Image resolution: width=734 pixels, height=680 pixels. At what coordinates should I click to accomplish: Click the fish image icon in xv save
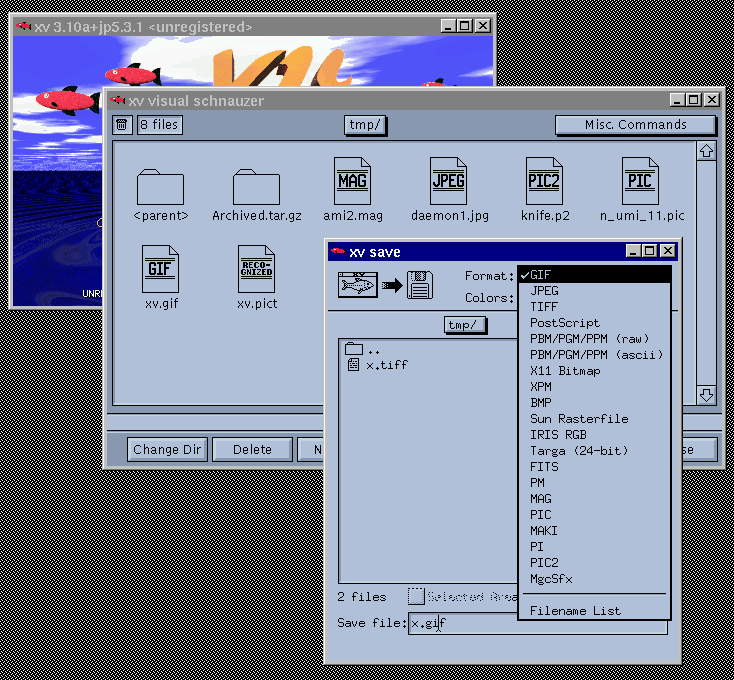point(358,285)
